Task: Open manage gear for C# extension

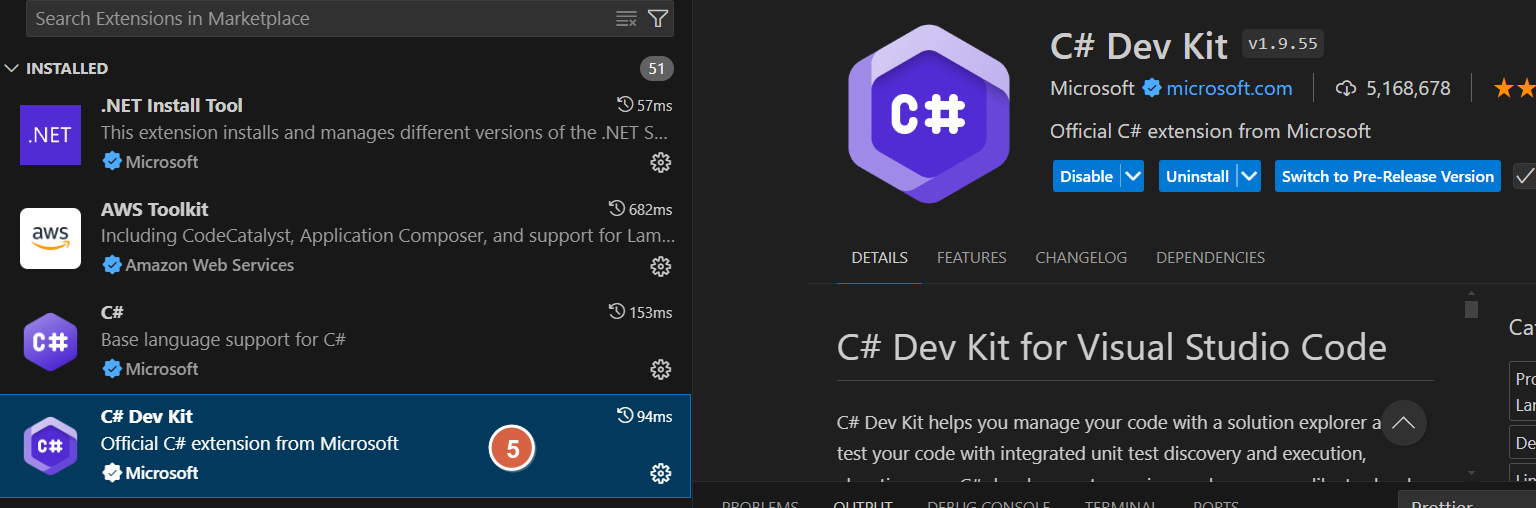Action: [660, 370]
